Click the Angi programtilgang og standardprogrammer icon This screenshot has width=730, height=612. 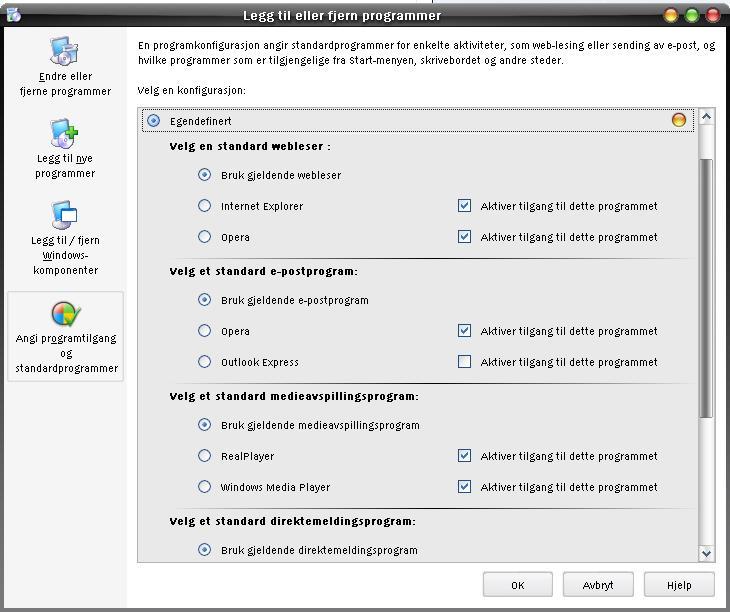pyautogui.click(x=65, y=314)
